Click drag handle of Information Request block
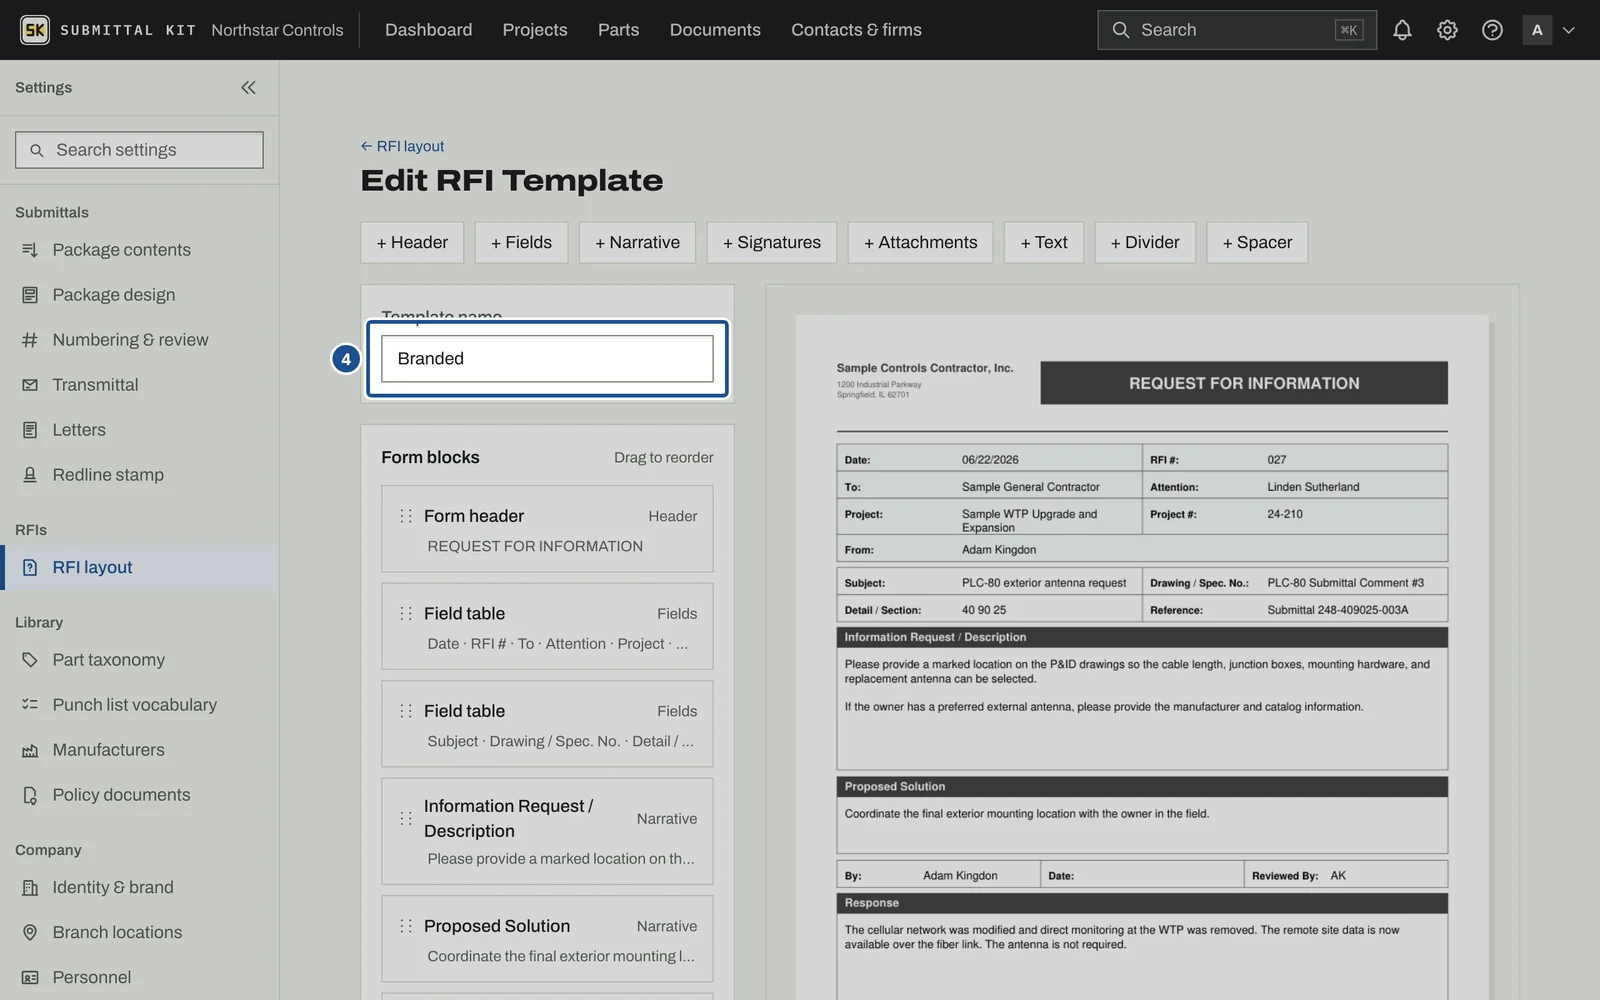Screen dimensions: 1600x1000 [x=406, y=818]
